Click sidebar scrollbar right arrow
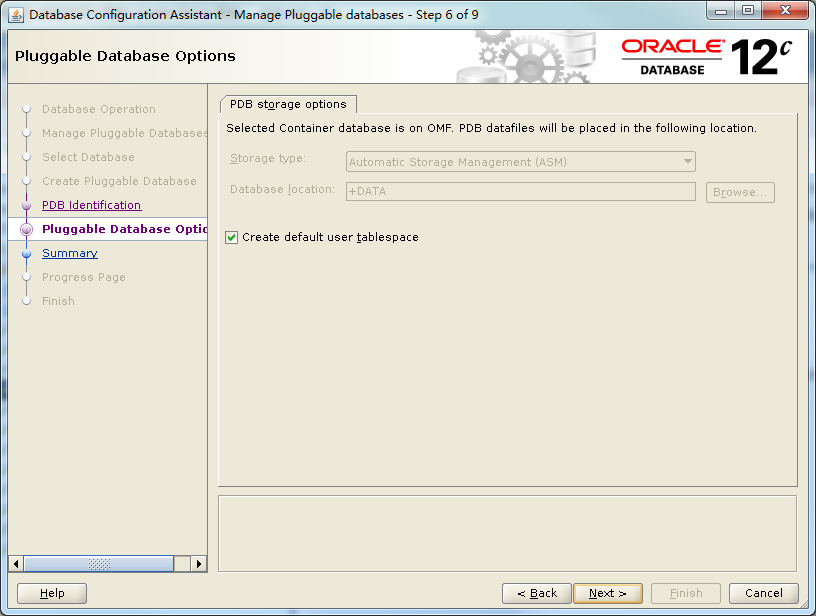This screenshot has width=816, height=616. pyautogui.click(x=199, y=563)
